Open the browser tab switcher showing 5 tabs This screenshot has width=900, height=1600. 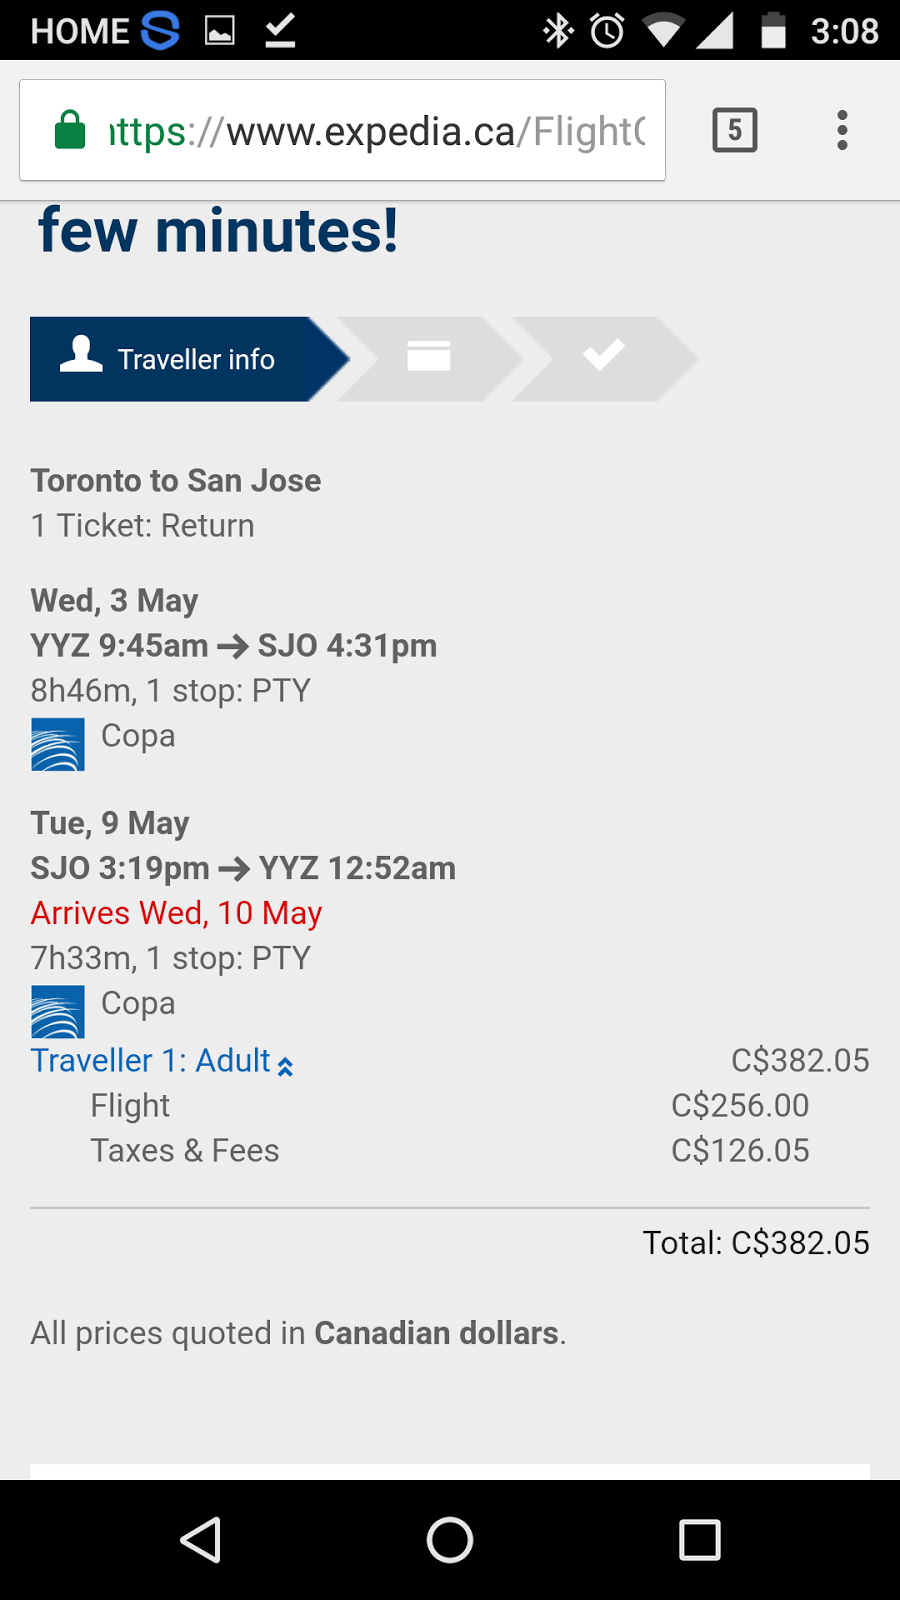click(x=734, y=129)
